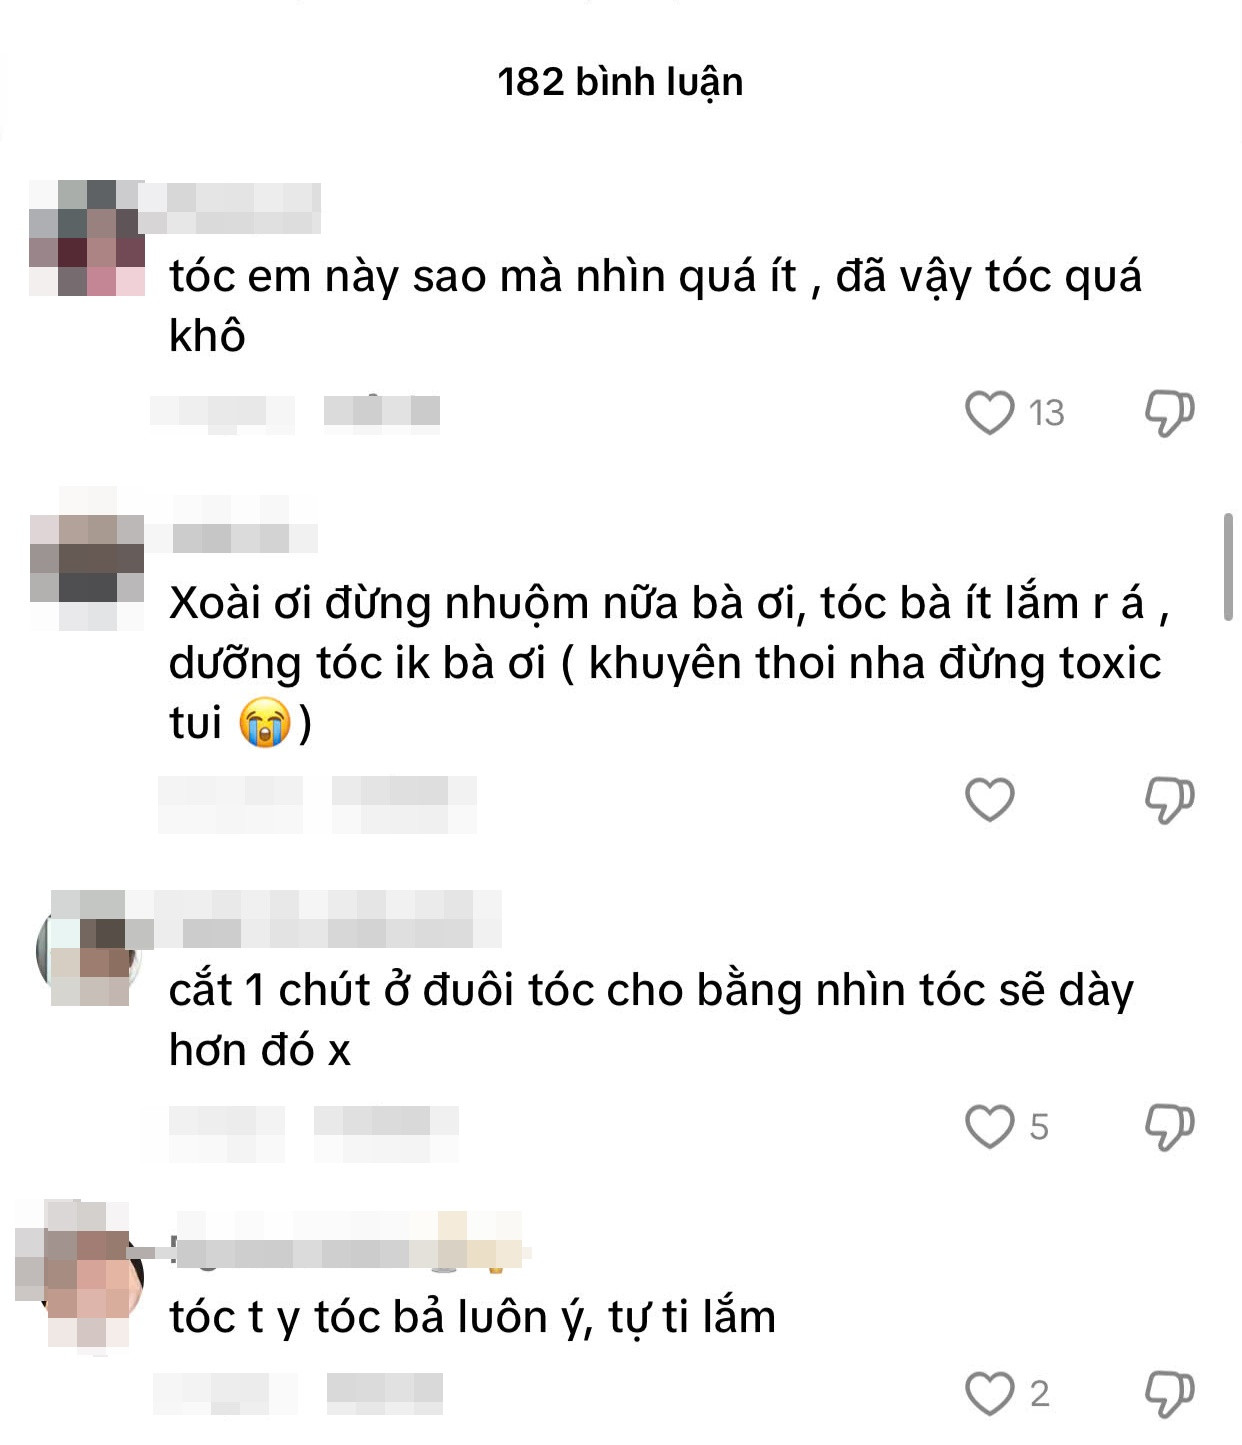Click reply under "tóc em này" comment

click(382, 411)
